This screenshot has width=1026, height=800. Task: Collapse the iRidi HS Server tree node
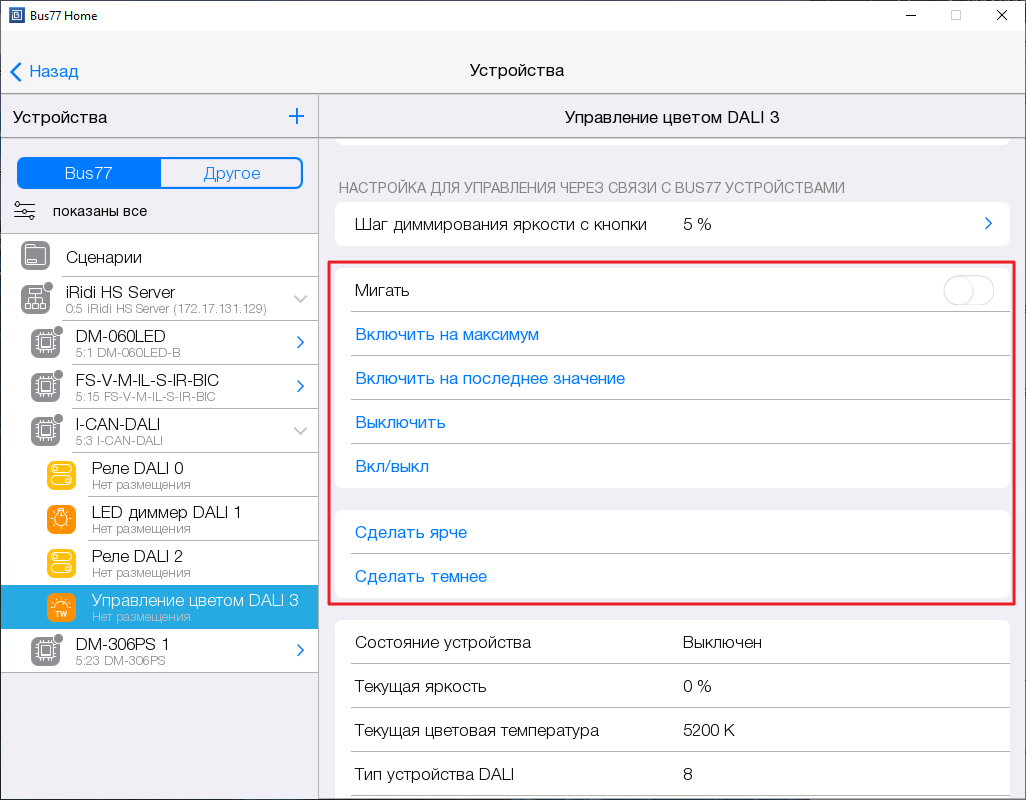[x=300, y=299]
